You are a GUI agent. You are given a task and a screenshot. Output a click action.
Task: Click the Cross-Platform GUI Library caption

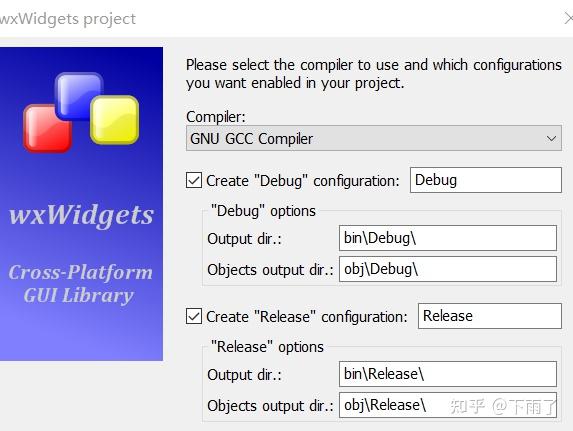click(x=80, y=283)
